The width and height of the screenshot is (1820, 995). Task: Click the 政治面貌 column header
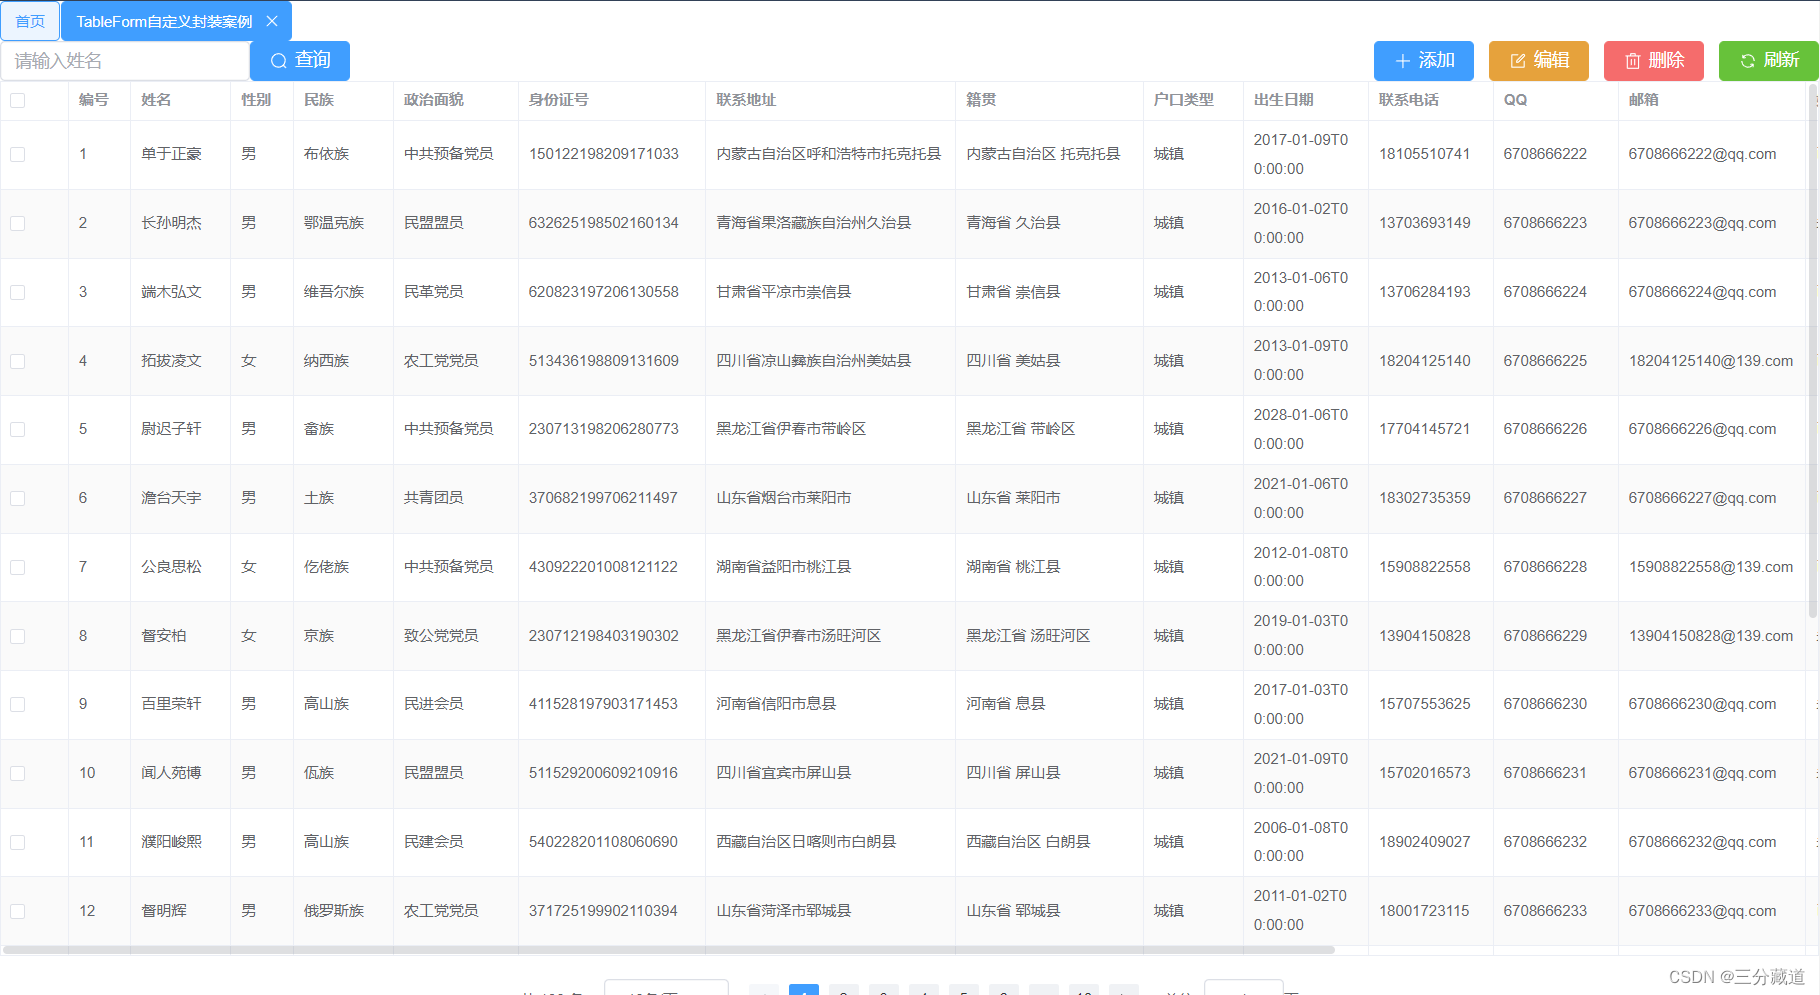(434, 100)
